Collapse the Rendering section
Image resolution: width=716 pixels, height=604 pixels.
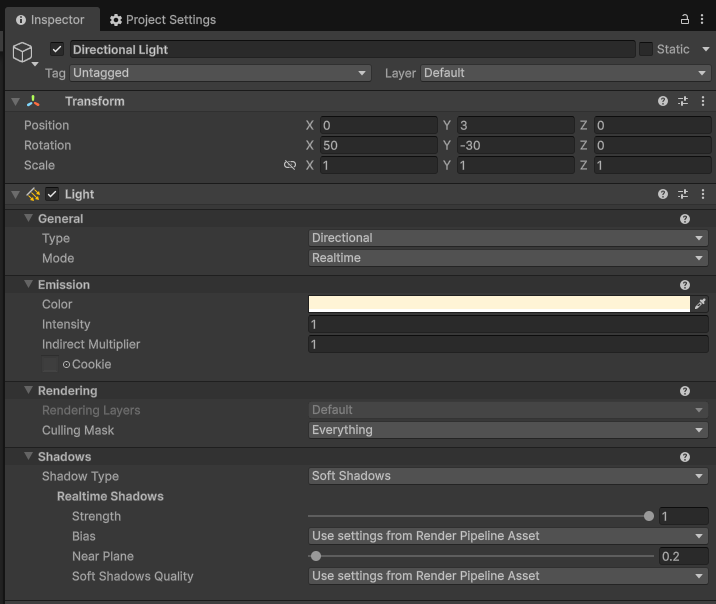click(28, 390)
